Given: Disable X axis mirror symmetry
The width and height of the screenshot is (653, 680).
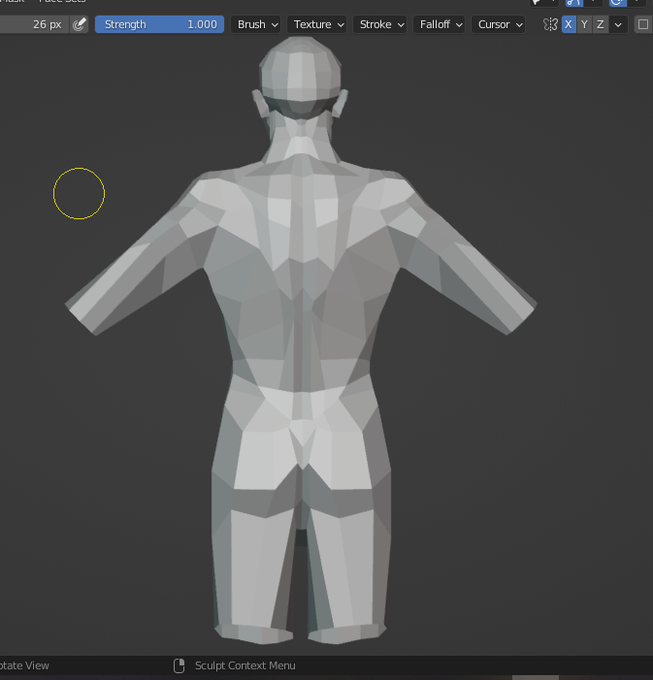Looking at the screenshot, I should point(569,24).
